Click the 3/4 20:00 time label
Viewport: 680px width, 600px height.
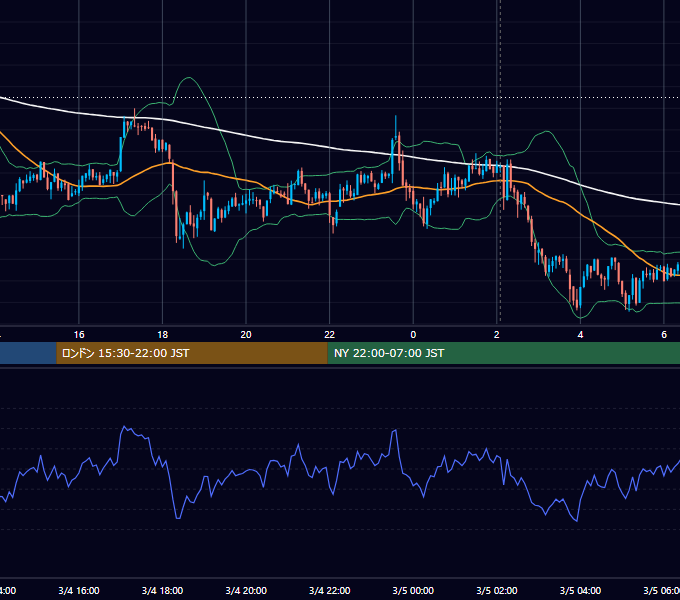(246, 591)
